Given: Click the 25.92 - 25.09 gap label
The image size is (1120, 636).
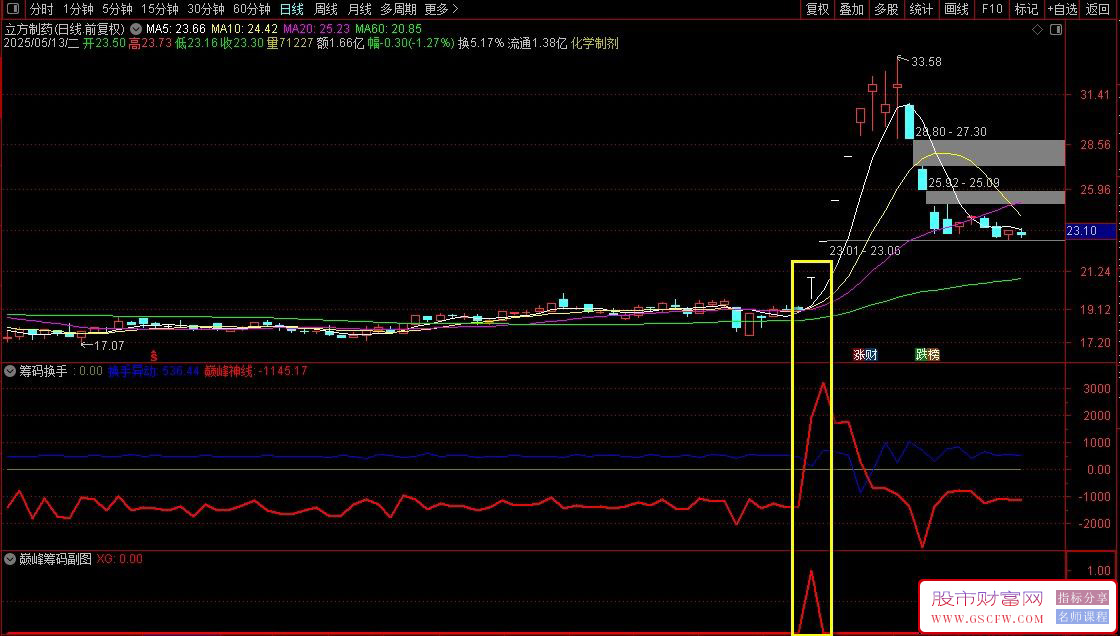Looking at the screenshot, I should [964, 183].
